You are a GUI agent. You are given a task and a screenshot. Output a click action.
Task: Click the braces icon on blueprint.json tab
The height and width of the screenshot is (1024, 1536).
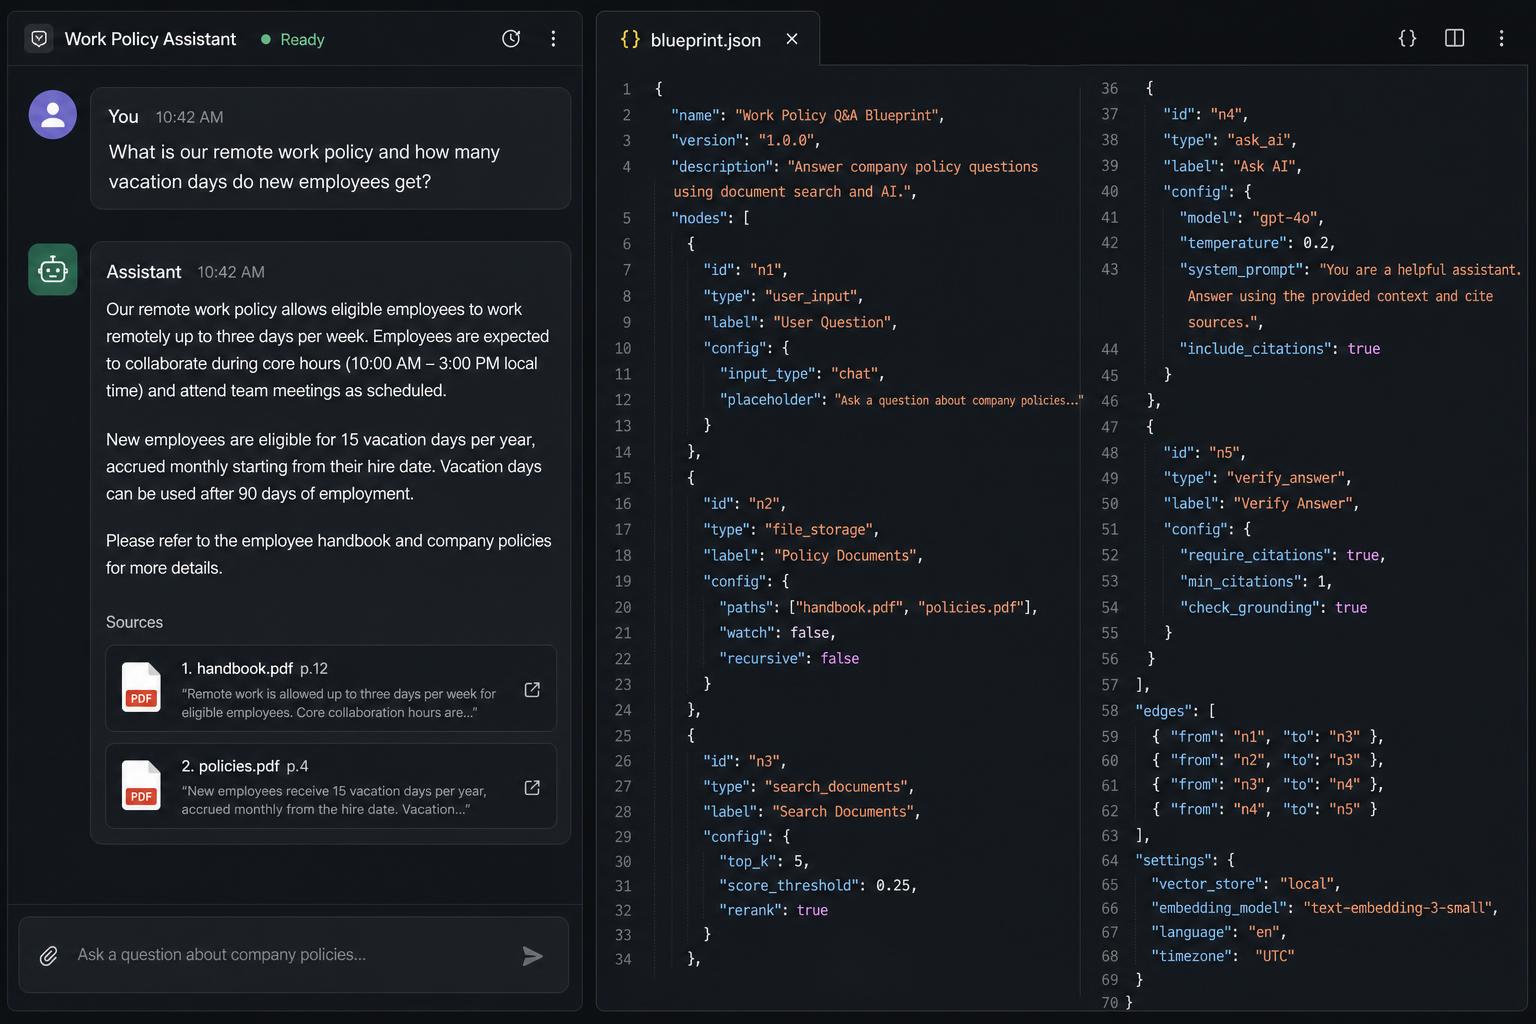630,39
